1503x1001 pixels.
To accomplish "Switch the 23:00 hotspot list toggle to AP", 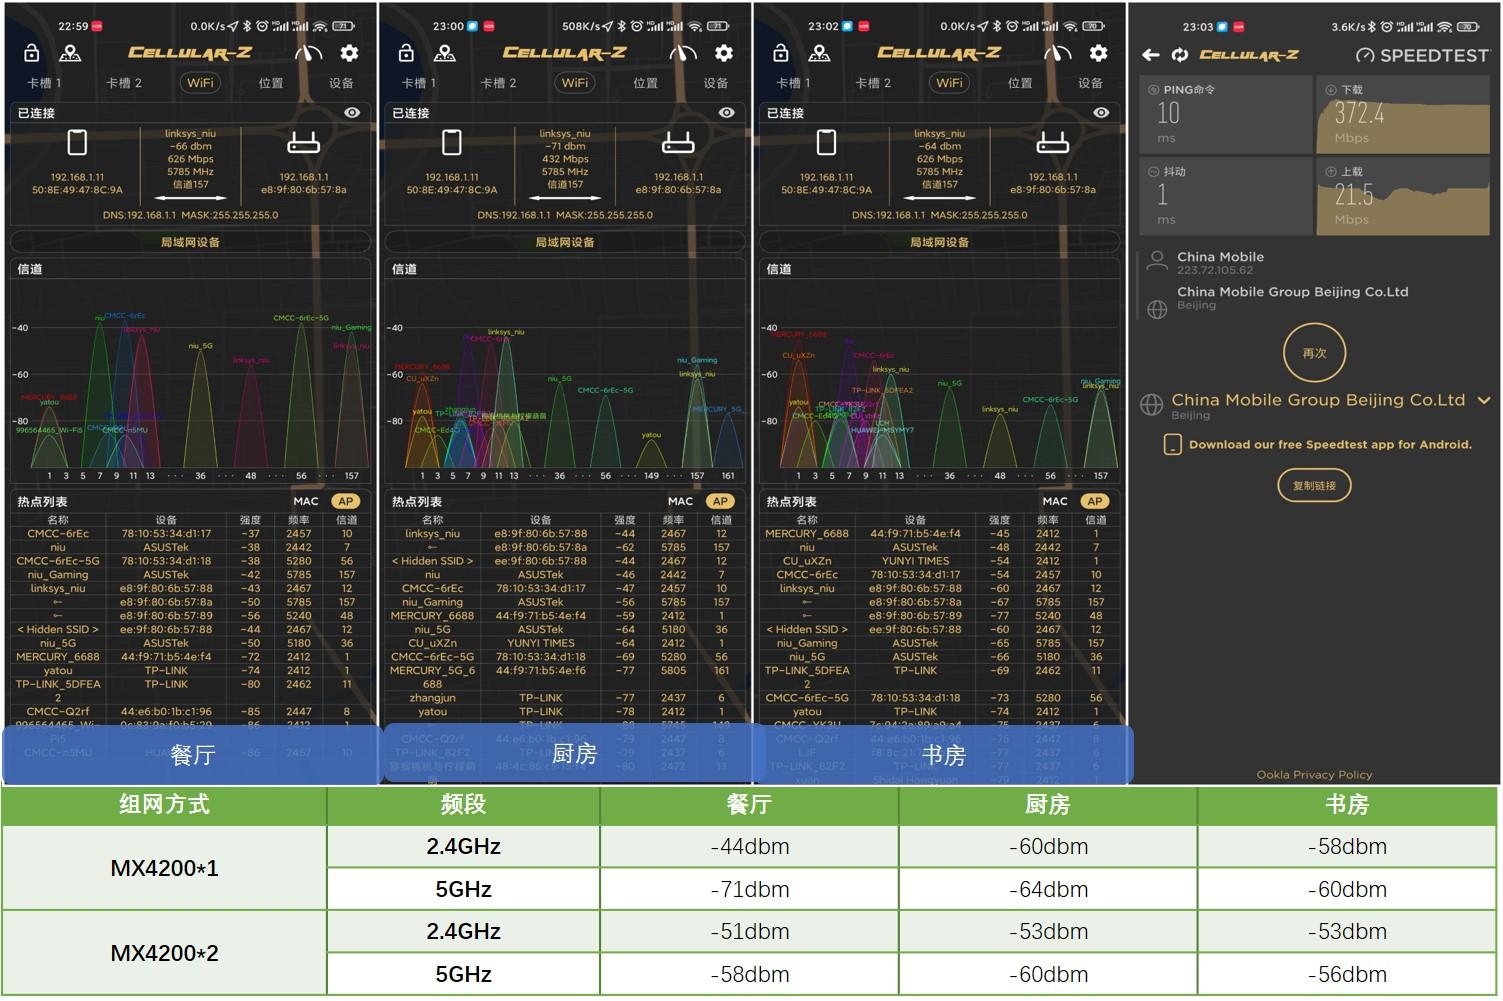I will click(x=720, y=501).
